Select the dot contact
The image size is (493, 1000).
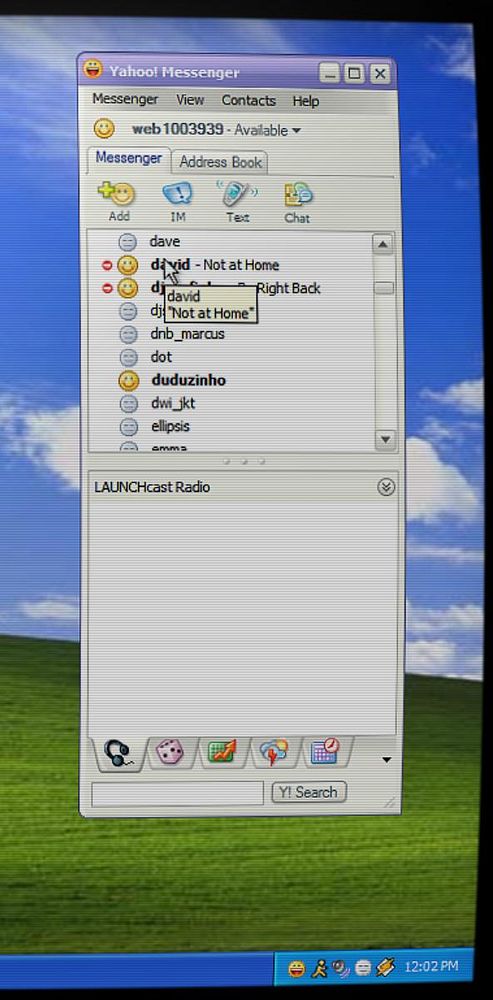(x=161, y=357)
